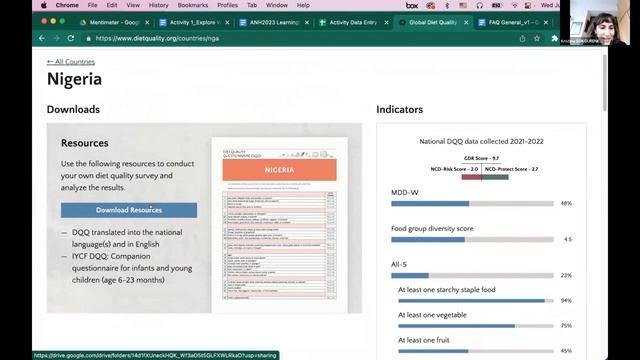Screen dimensions: 640x360
Task: Click the dietquality.org address bar
Action: 302,38
